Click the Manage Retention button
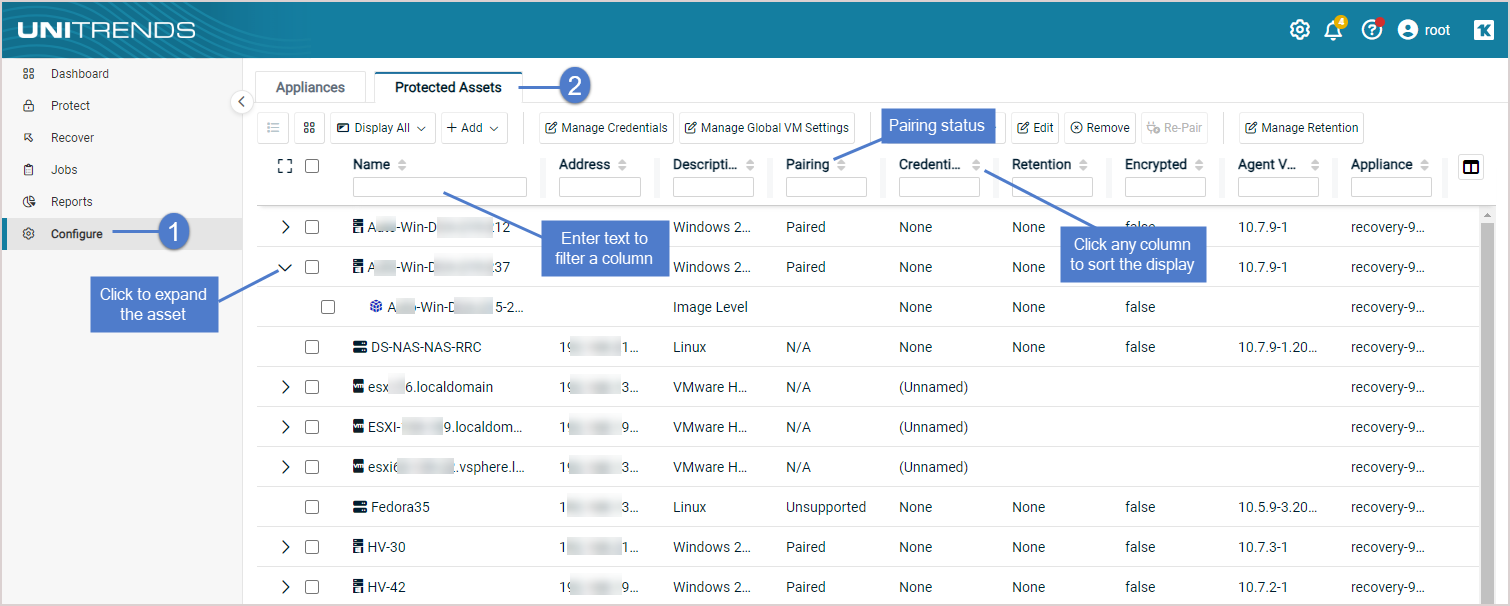The height and width of the screenshot is (606, 1510). coord(1301,128)
